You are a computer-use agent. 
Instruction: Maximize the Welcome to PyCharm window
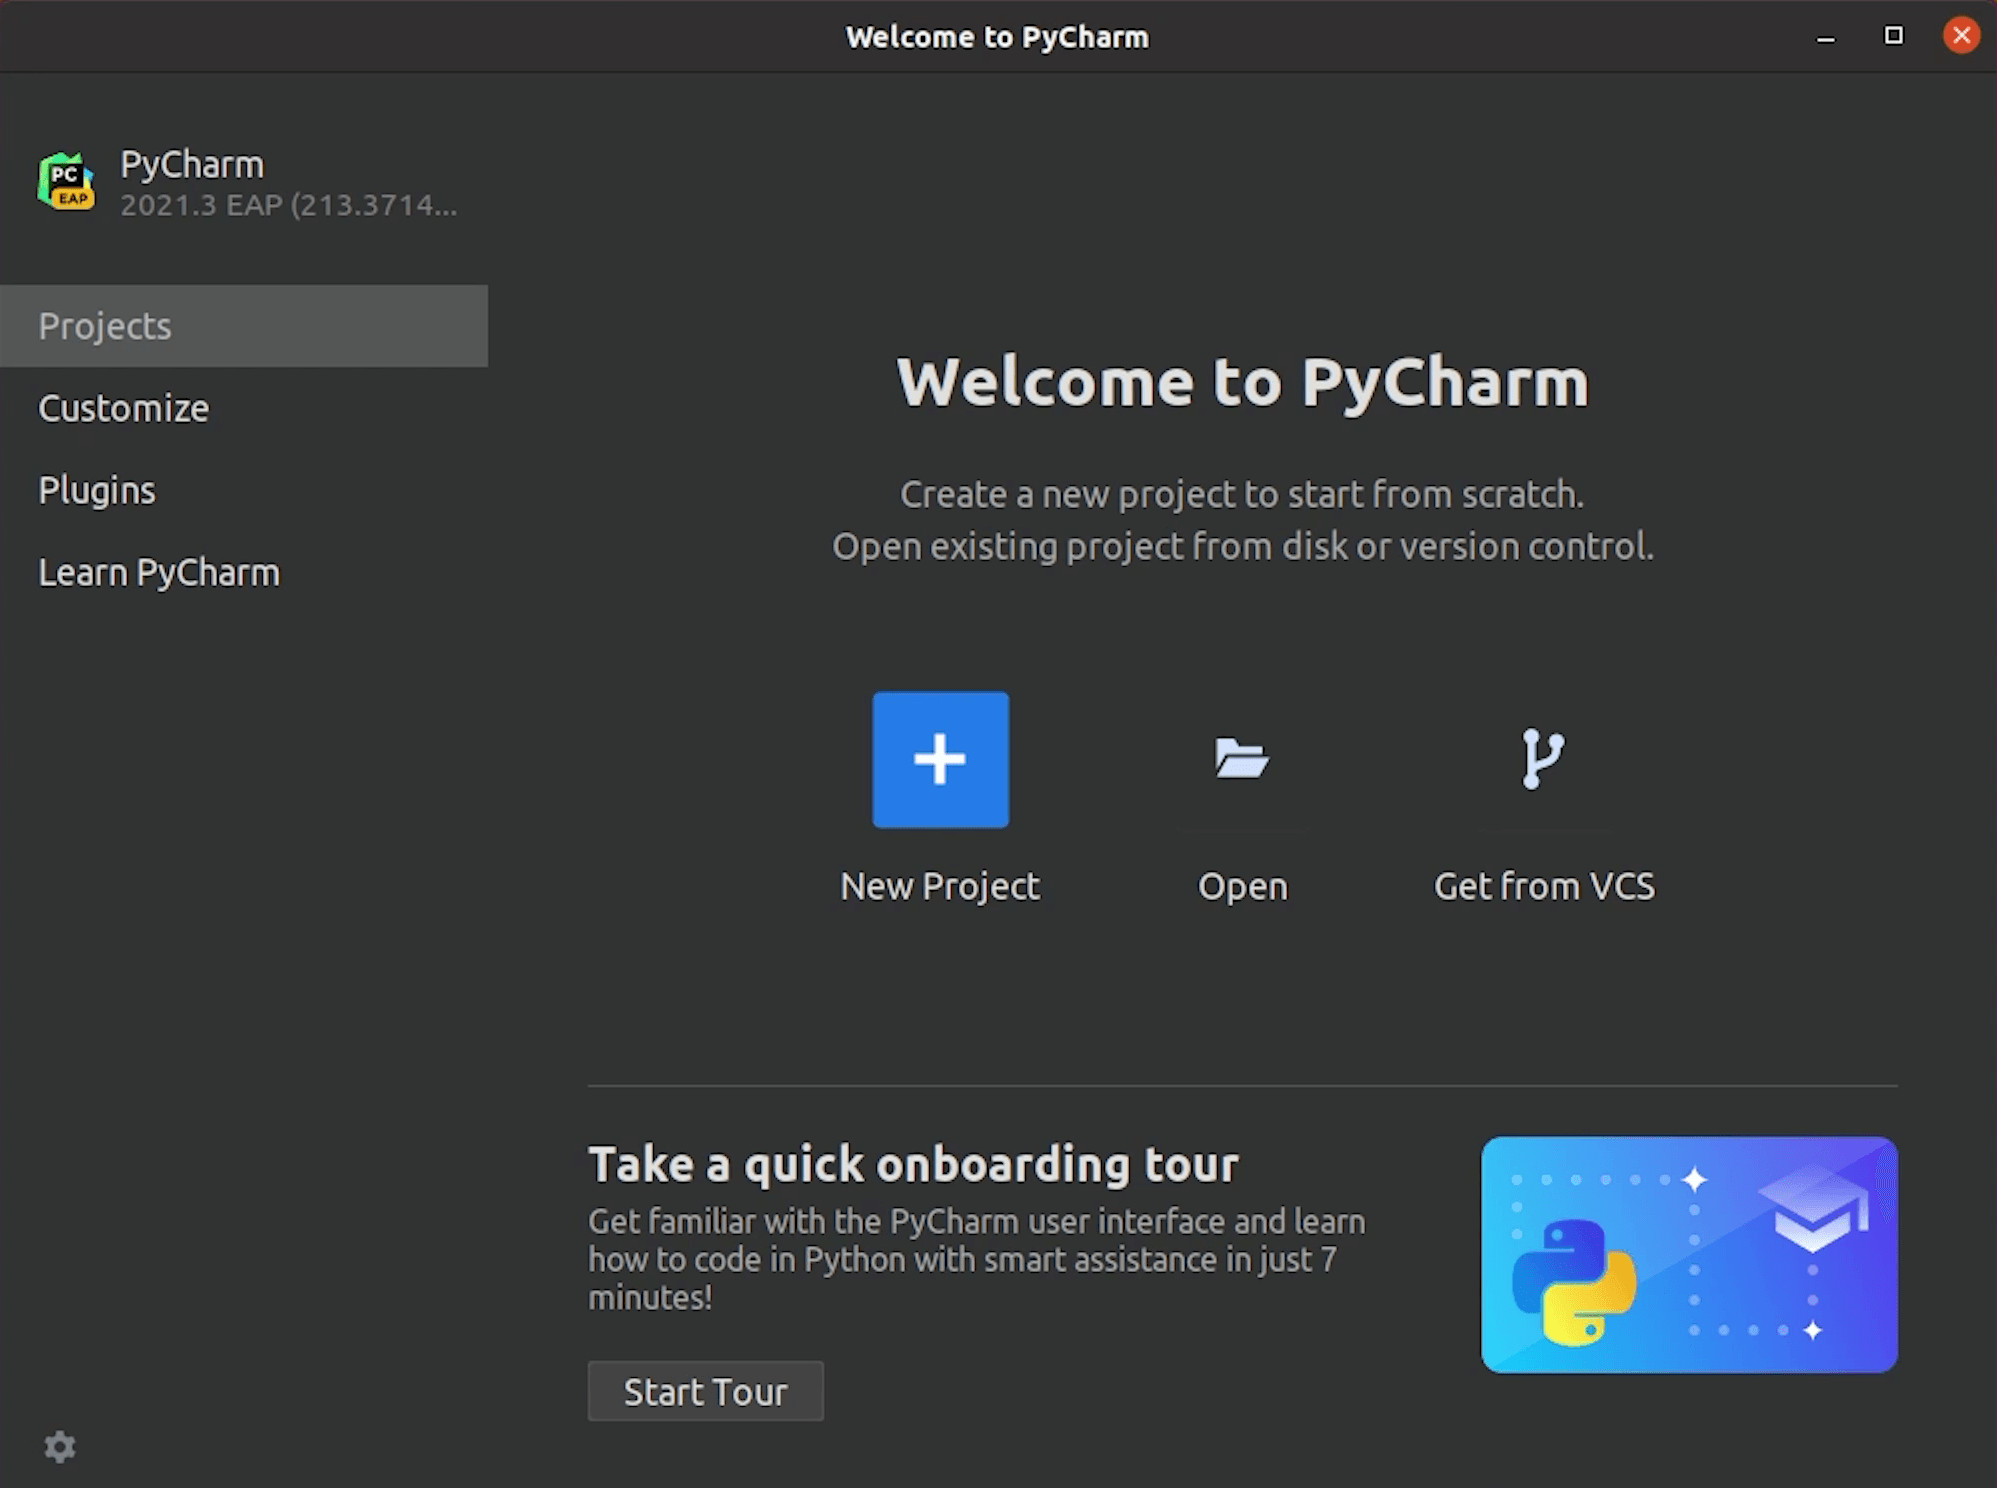(x=1893, y=36)
